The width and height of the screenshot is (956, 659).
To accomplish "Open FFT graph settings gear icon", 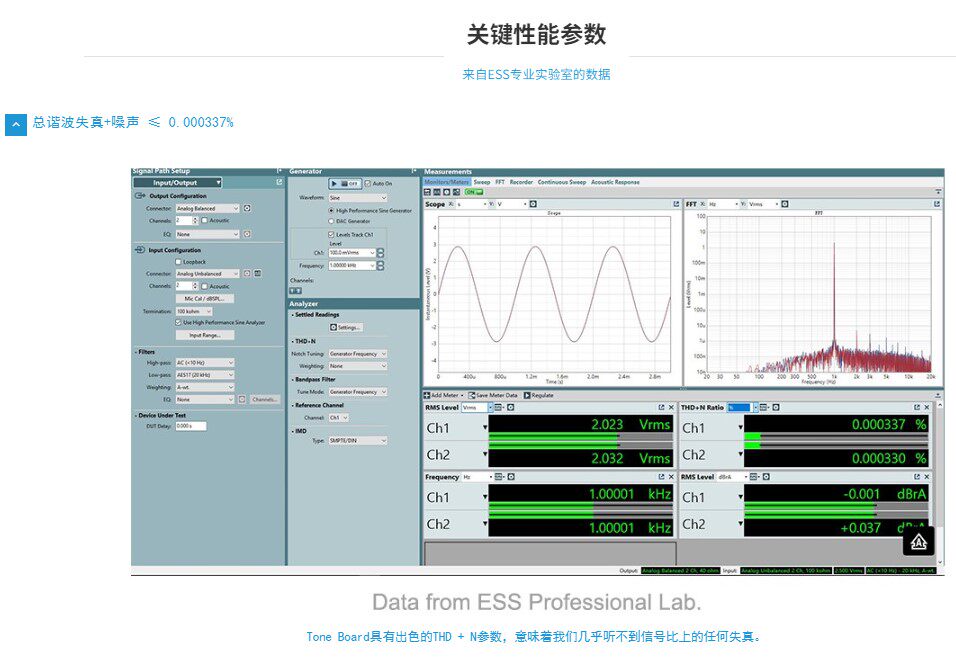I will [x=785, y=204].
